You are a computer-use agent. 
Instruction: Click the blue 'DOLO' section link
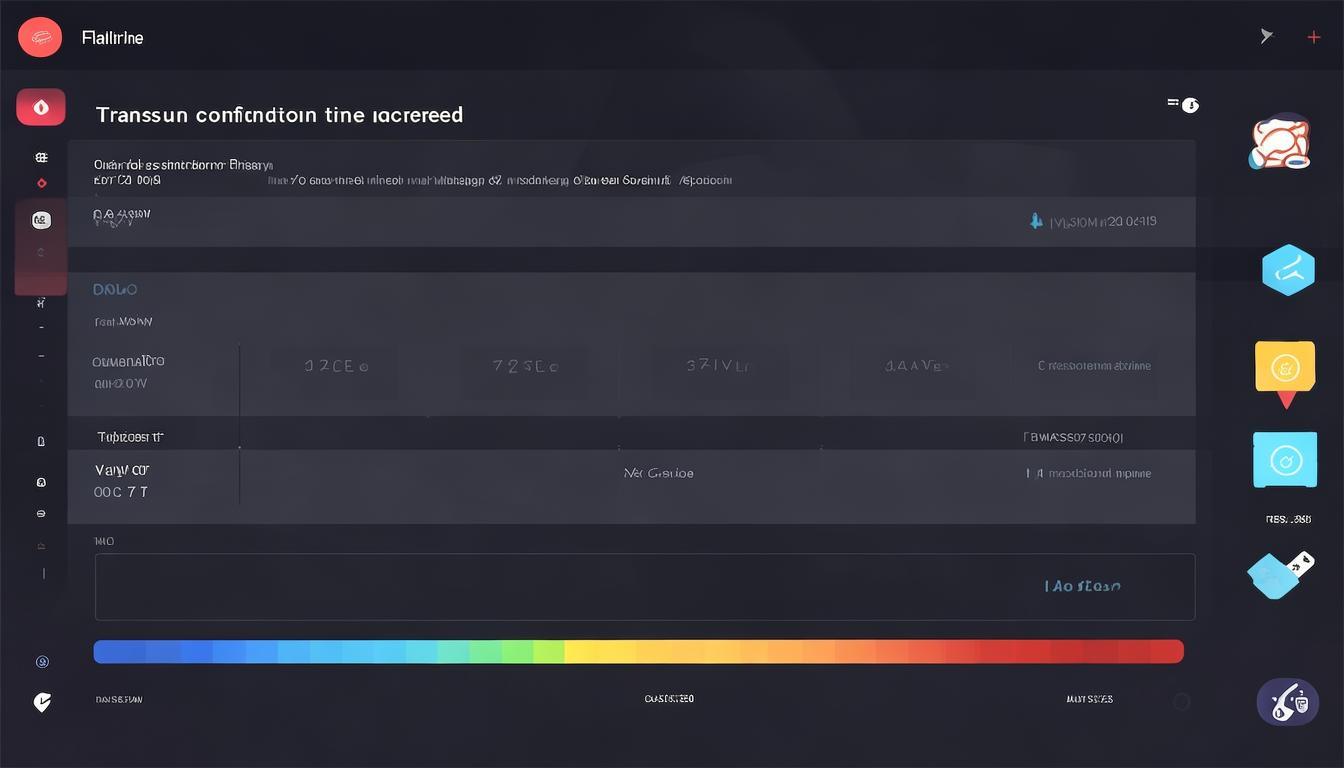(115, 289)
